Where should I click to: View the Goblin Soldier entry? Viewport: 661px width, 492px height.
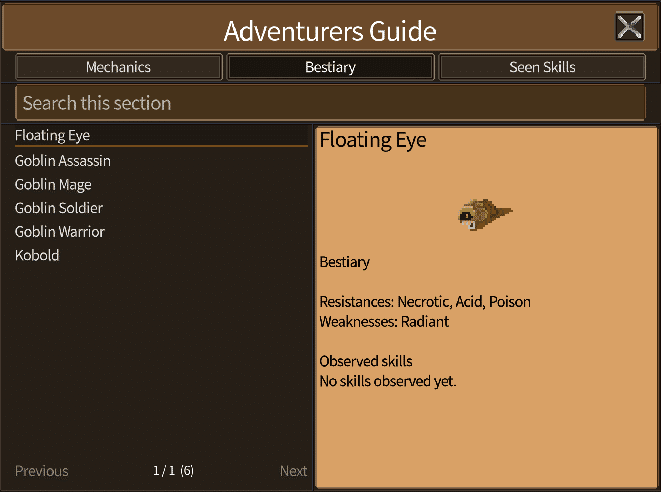(x=59, y=208)
